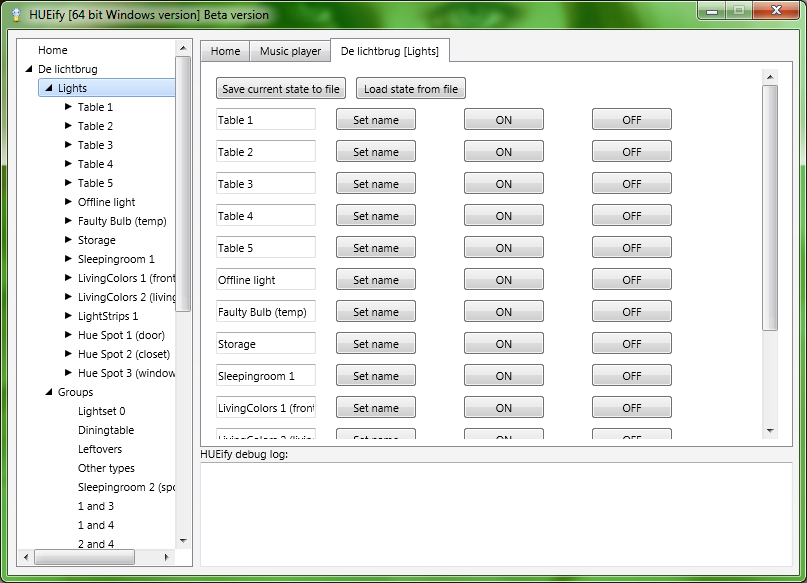Click Set name for Table 1
This screenshot has height=583, width=807.
pyautogui.click(x=376, y=119)
